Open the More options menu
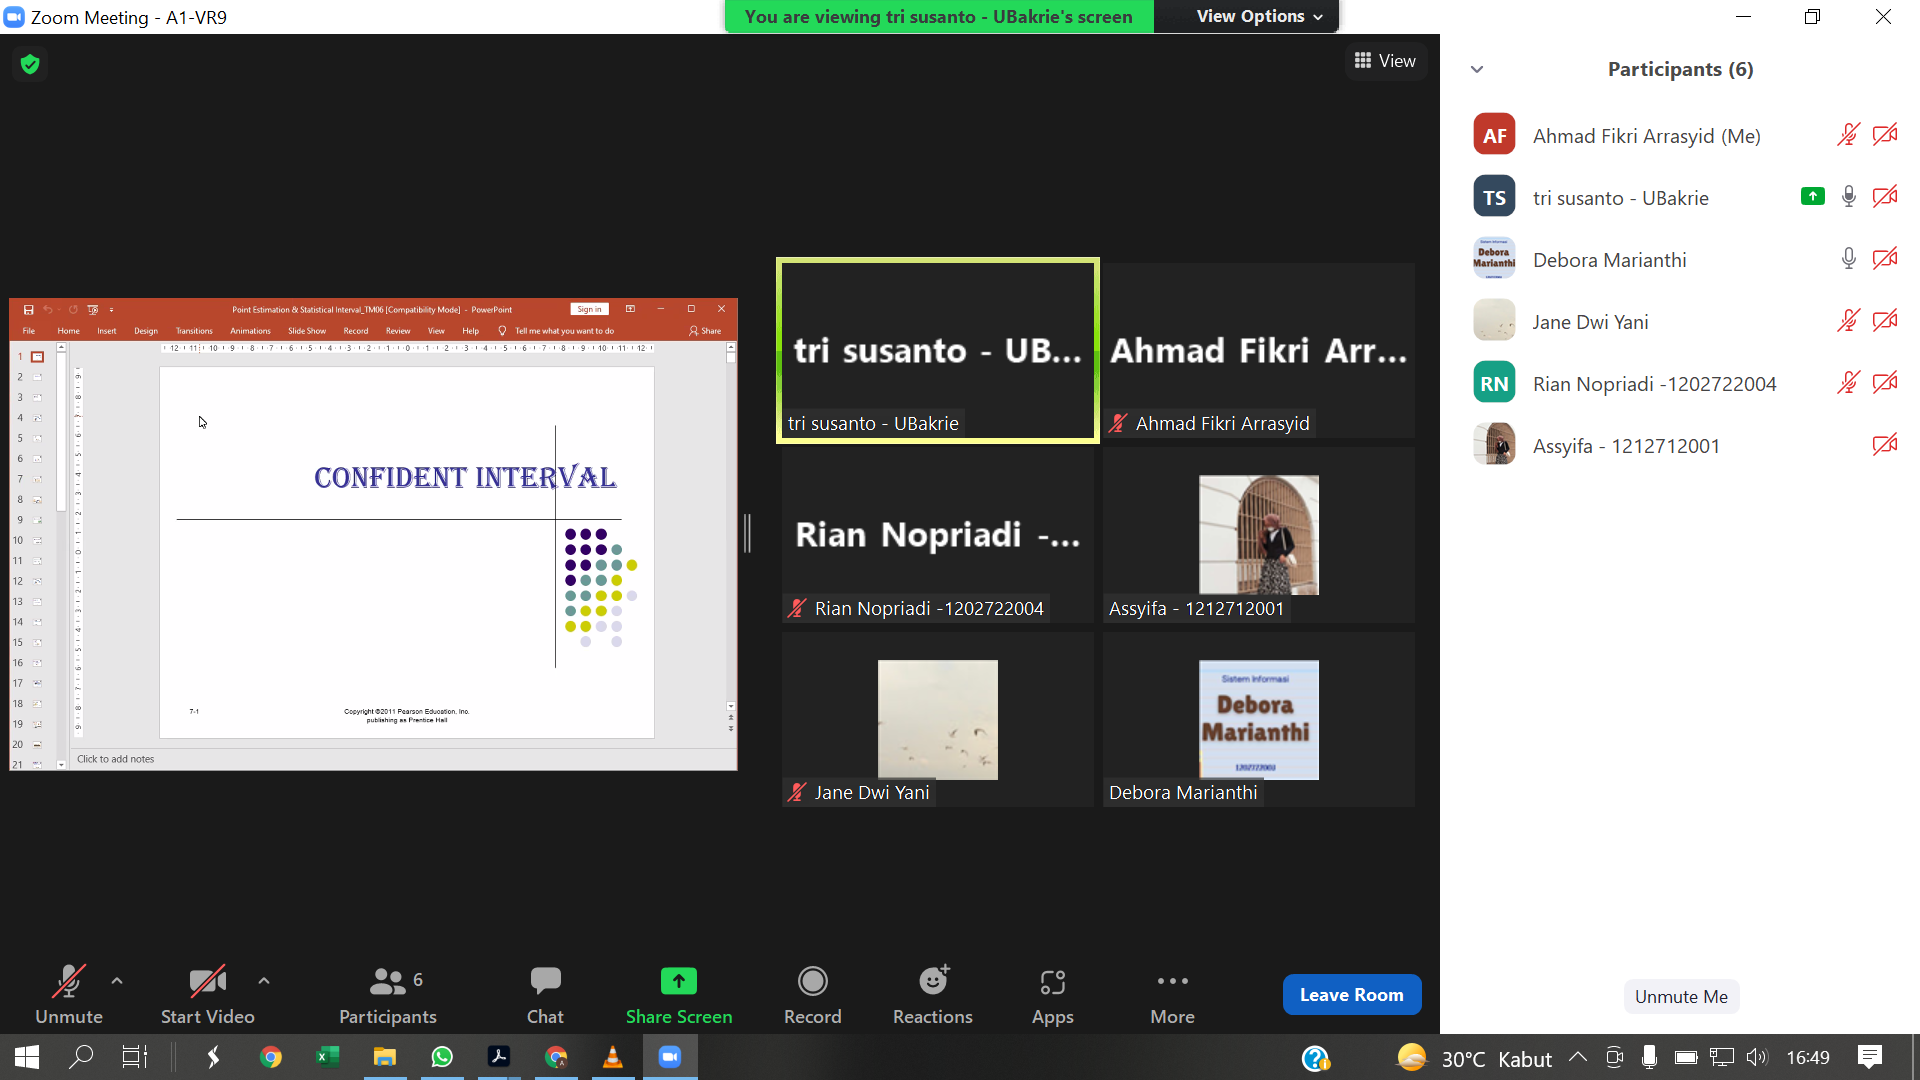The width and height of the screenshot is (1920, 1080). [x=1173, y=995]
